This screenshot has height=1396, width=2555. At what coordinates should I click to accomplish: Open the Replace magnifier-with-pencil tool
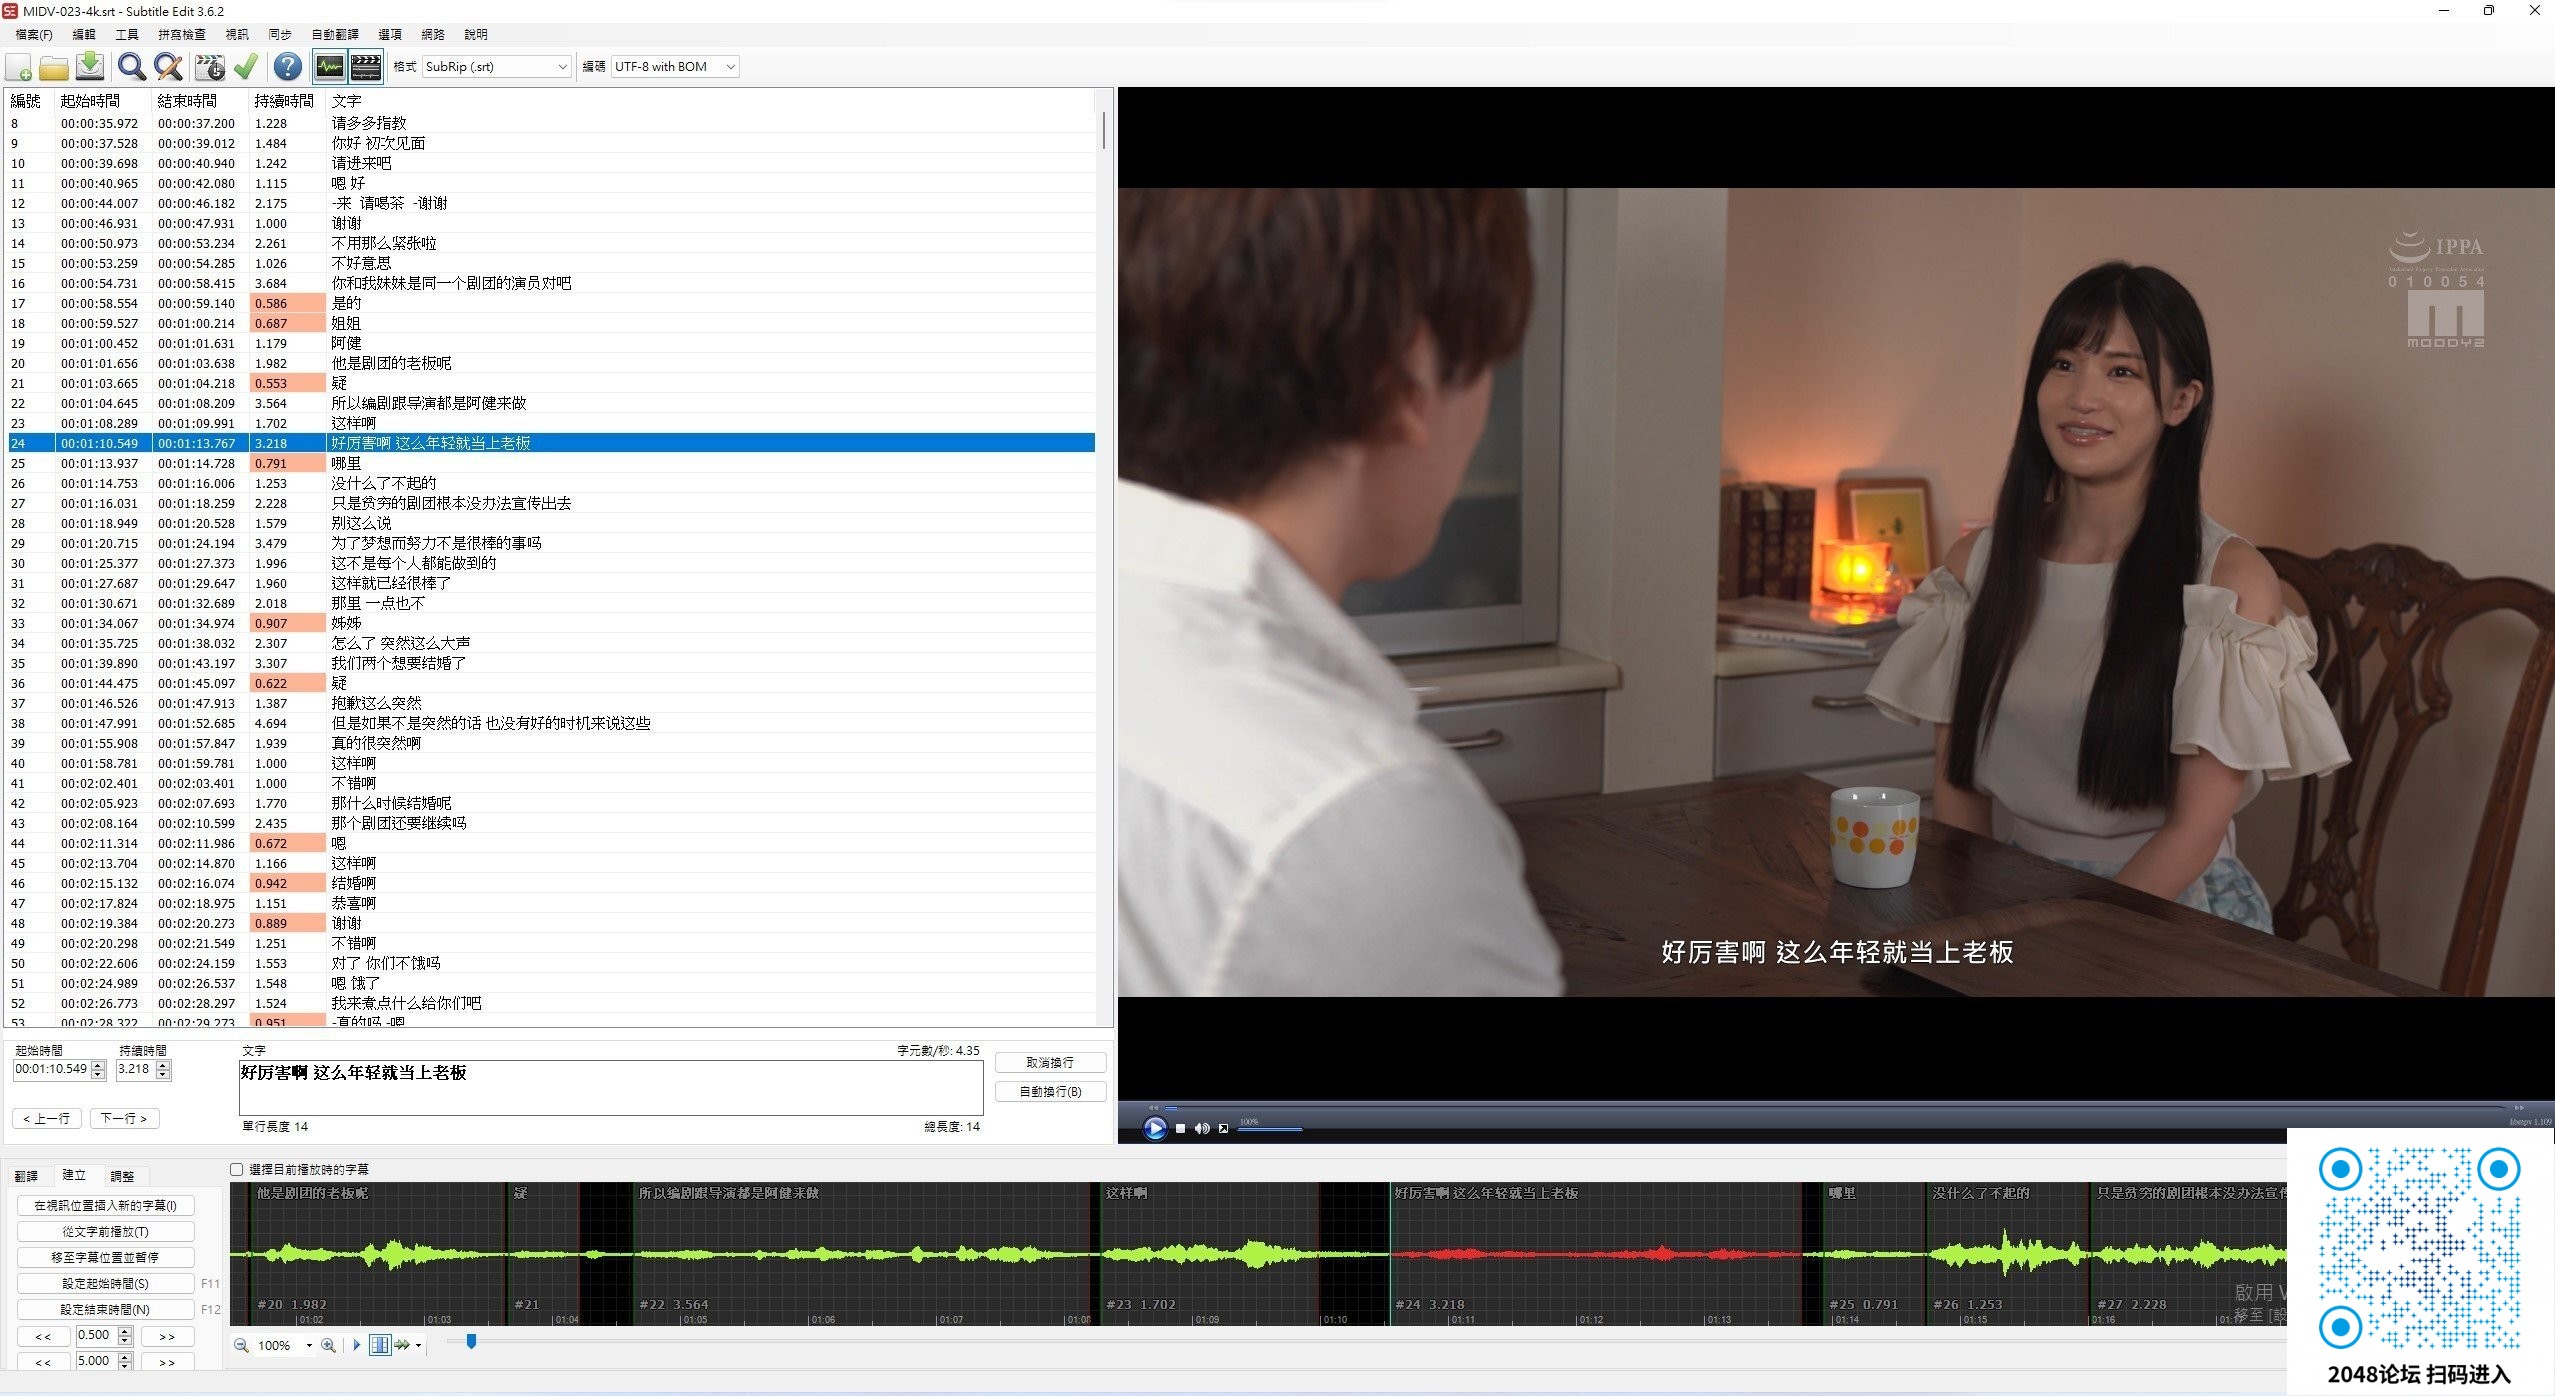tap(168, 67)
